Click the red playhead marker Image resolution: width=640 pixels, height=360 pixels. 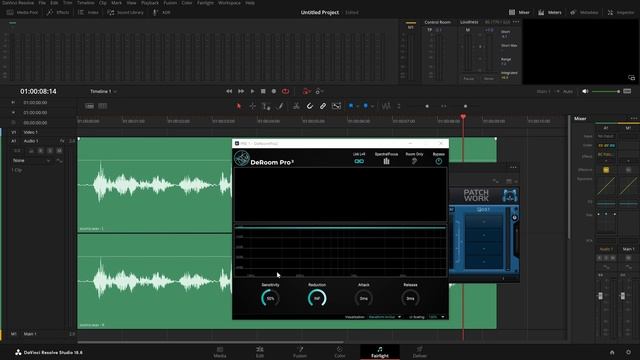click(x=463, y=117)
